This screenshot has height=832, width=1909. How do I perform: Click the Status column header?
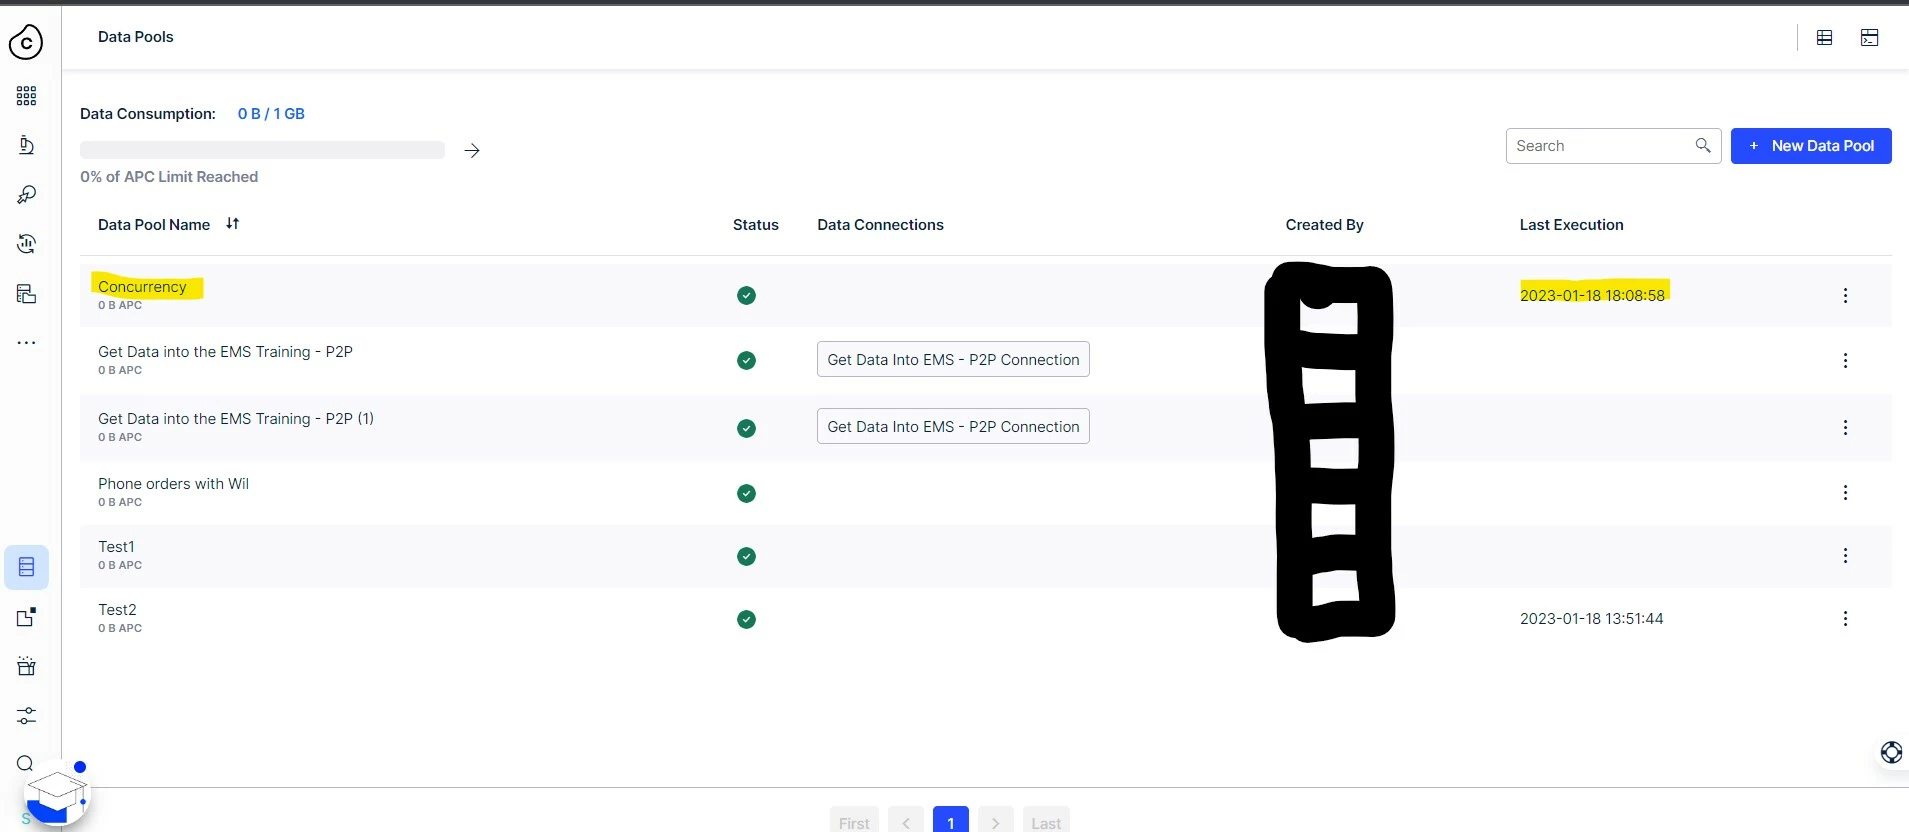coord(756,225)
